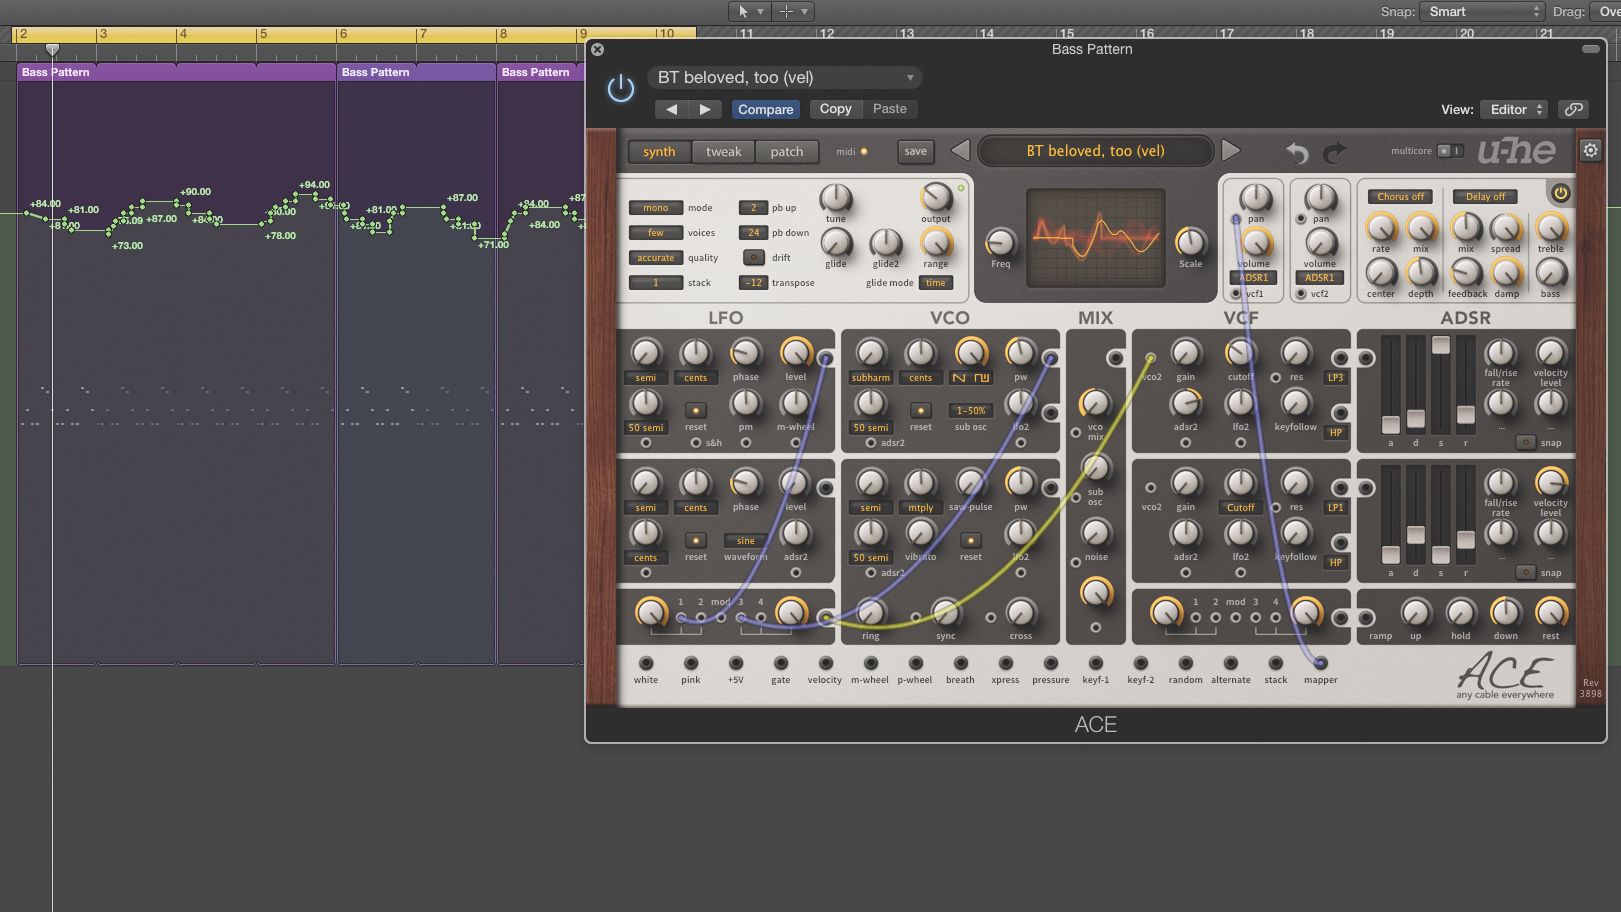Enable the Chorus effect

pos(1399,196)
